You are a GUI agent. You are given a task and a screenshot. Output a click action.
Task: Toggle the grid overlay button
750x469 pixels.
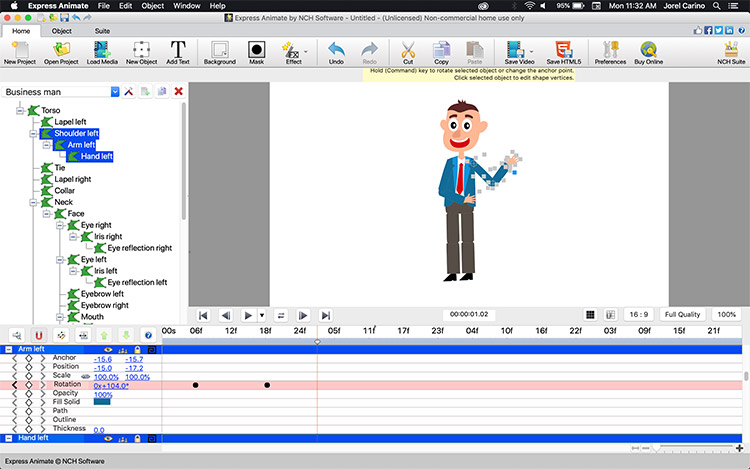point(590,314)
